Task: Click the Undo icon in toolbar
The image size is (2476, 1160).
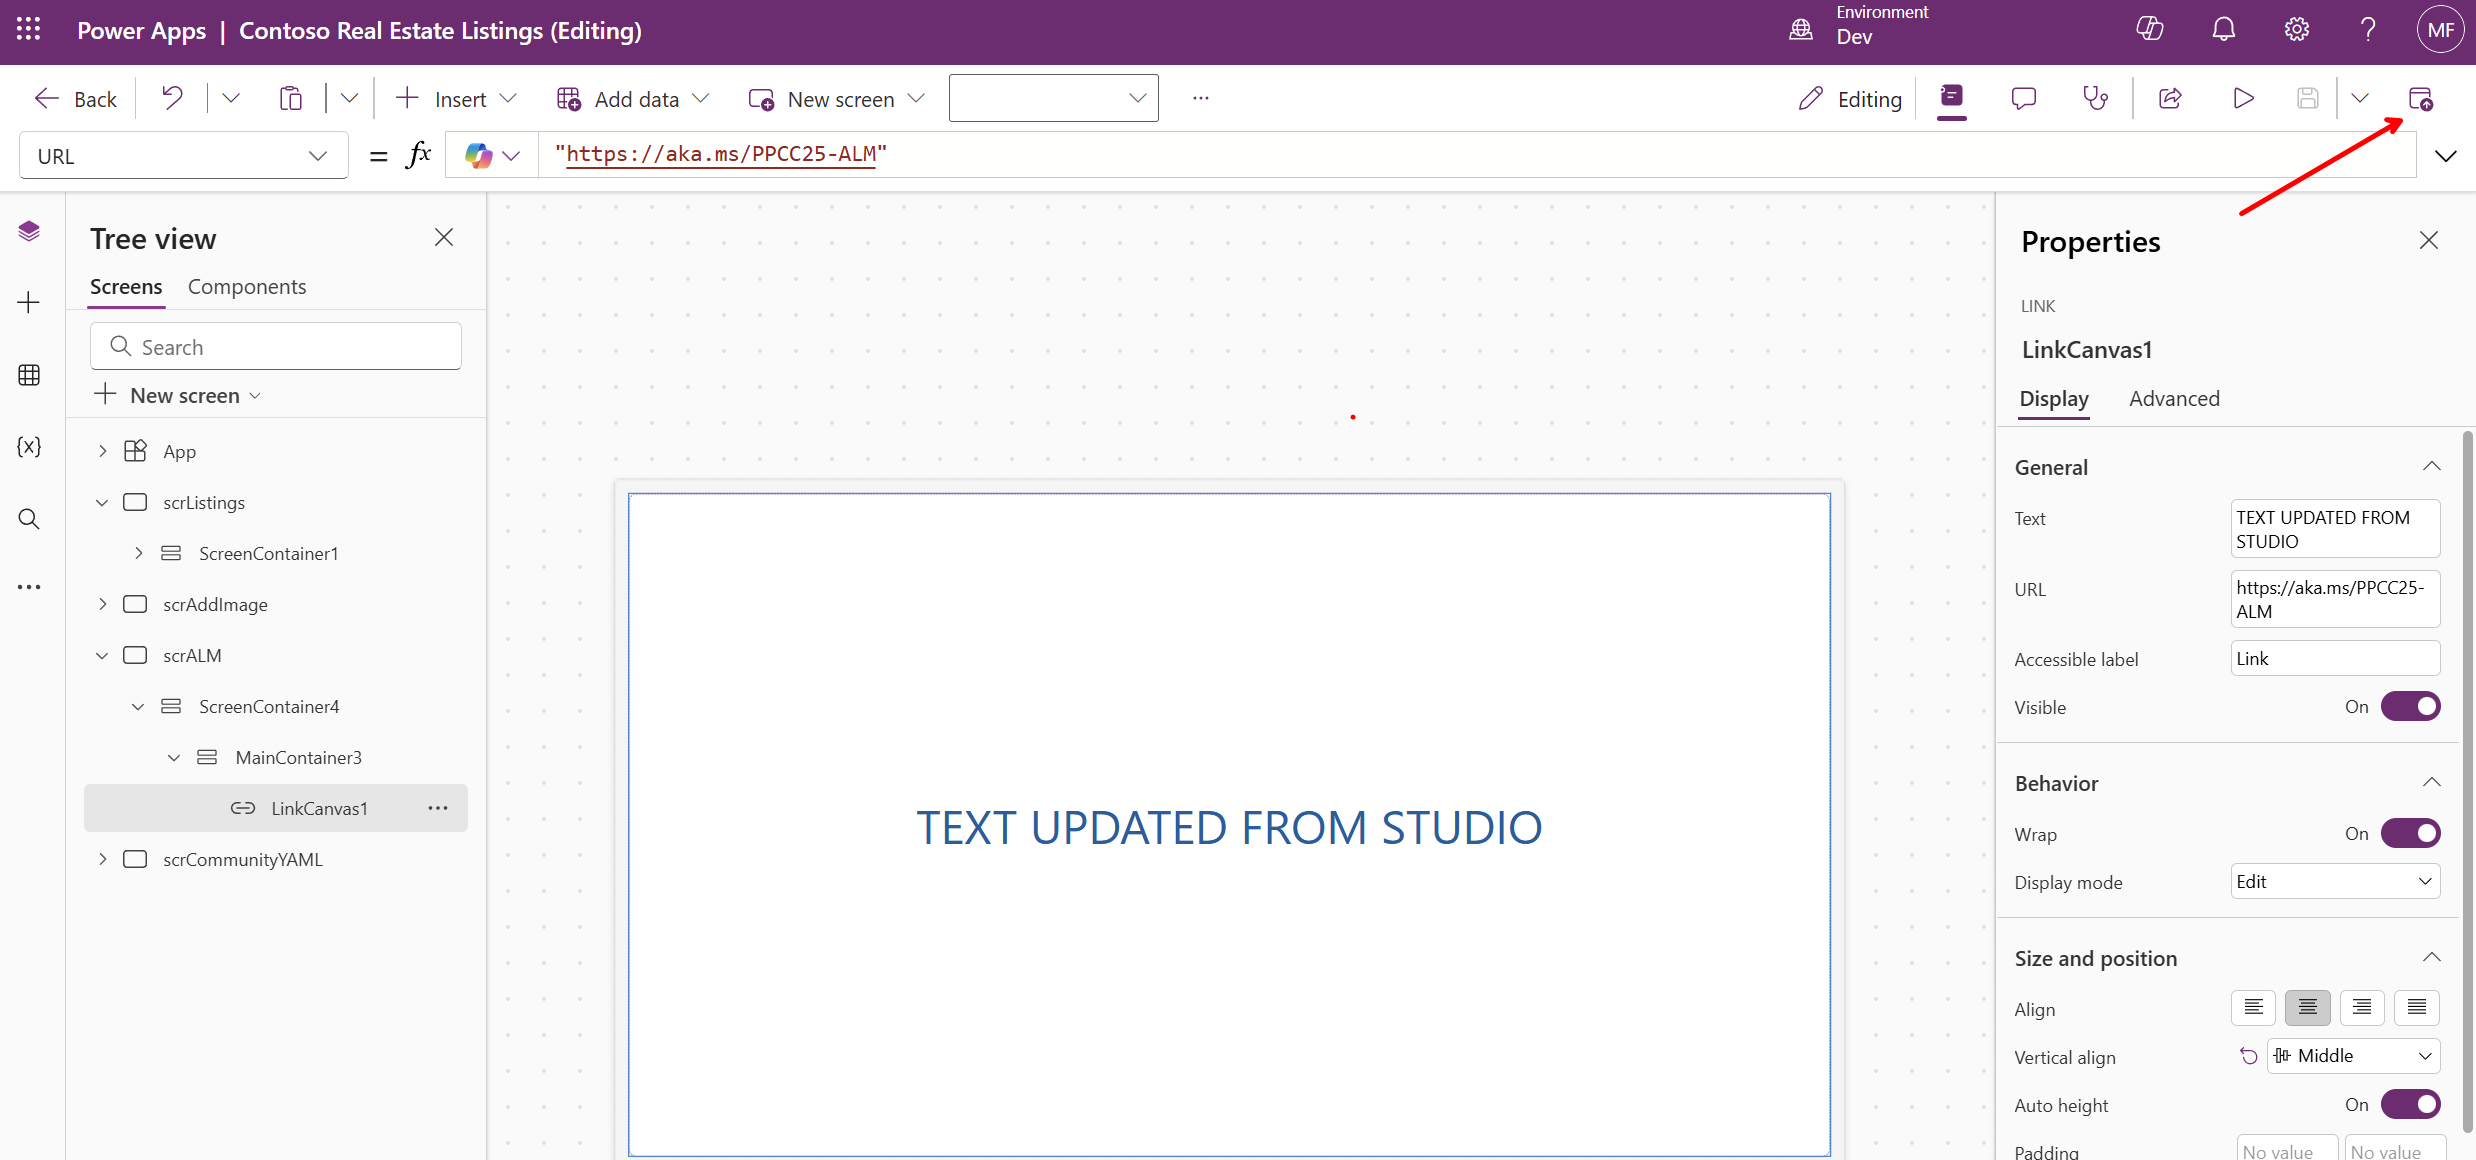Action: (172, 98)
